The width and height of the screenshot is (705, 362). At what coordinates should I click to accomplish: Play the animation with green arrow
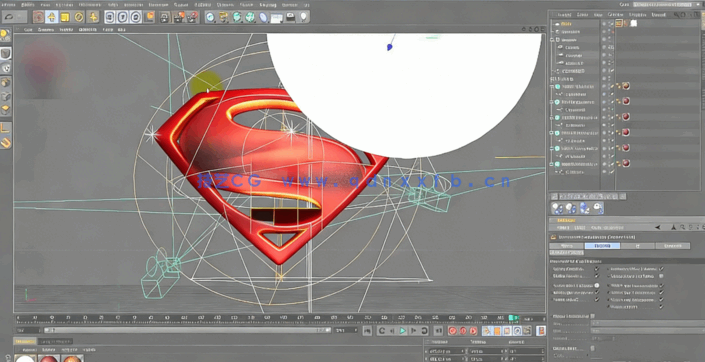[x=402, y=331]
